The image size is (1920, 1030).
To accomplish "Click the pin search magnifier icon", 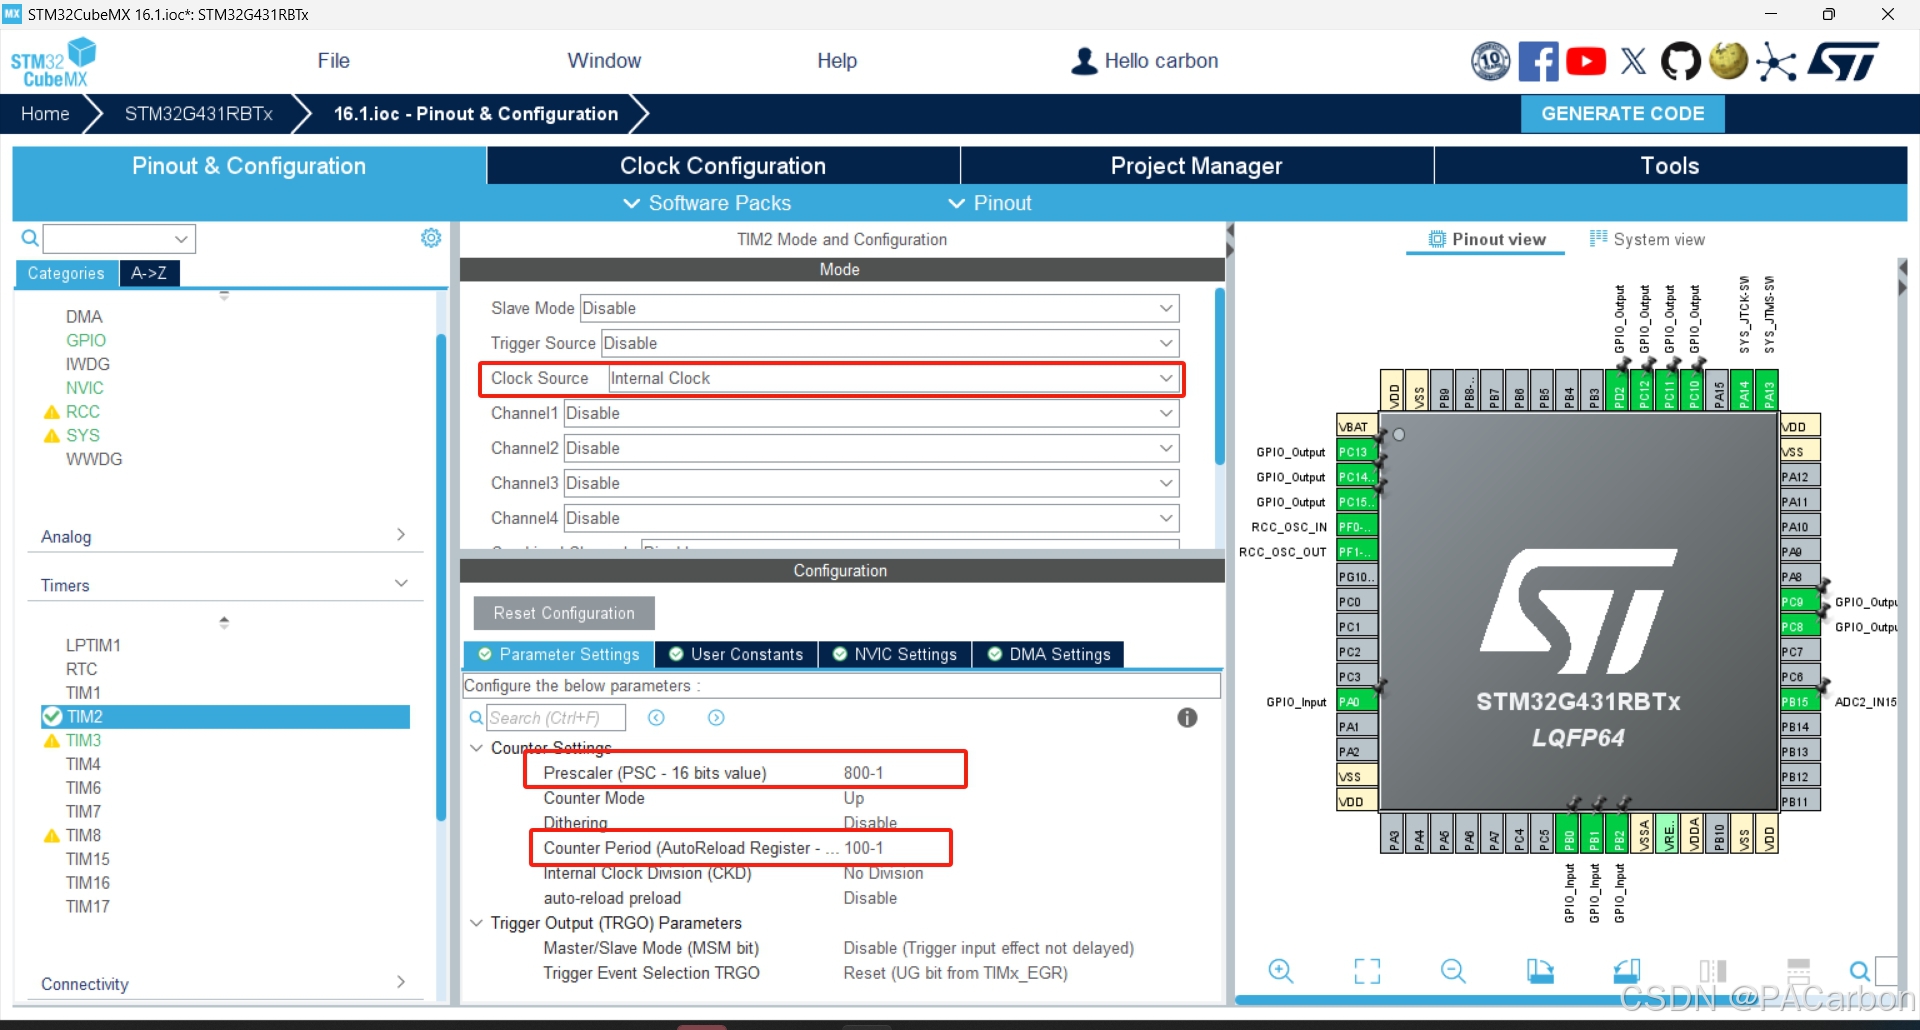I will coord(1859,971).
